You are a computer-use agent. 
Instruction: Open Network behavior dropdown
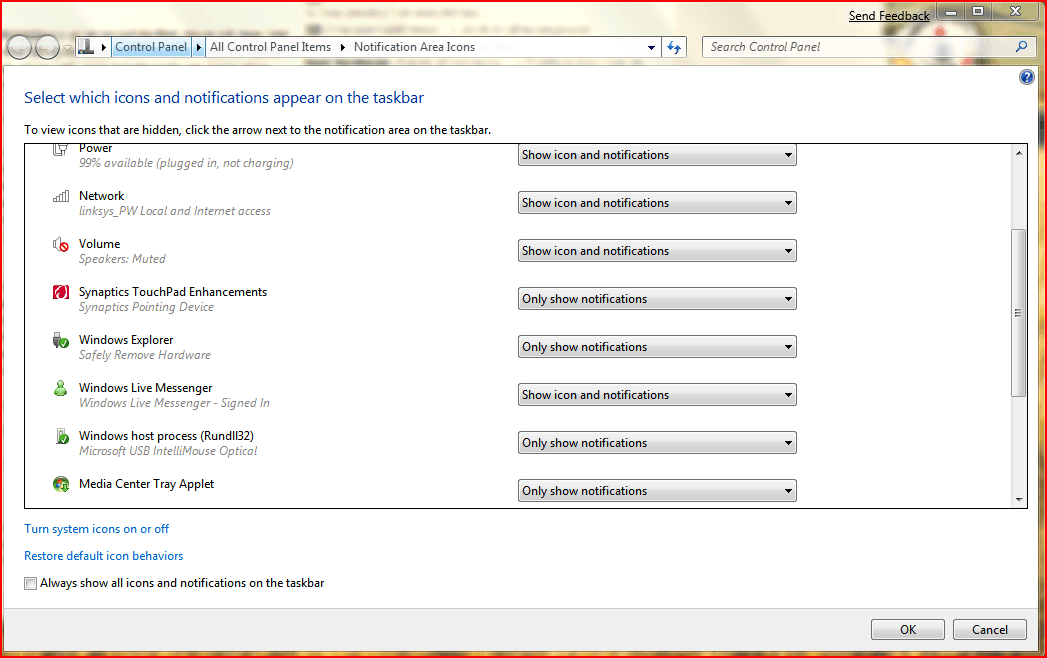657,203
